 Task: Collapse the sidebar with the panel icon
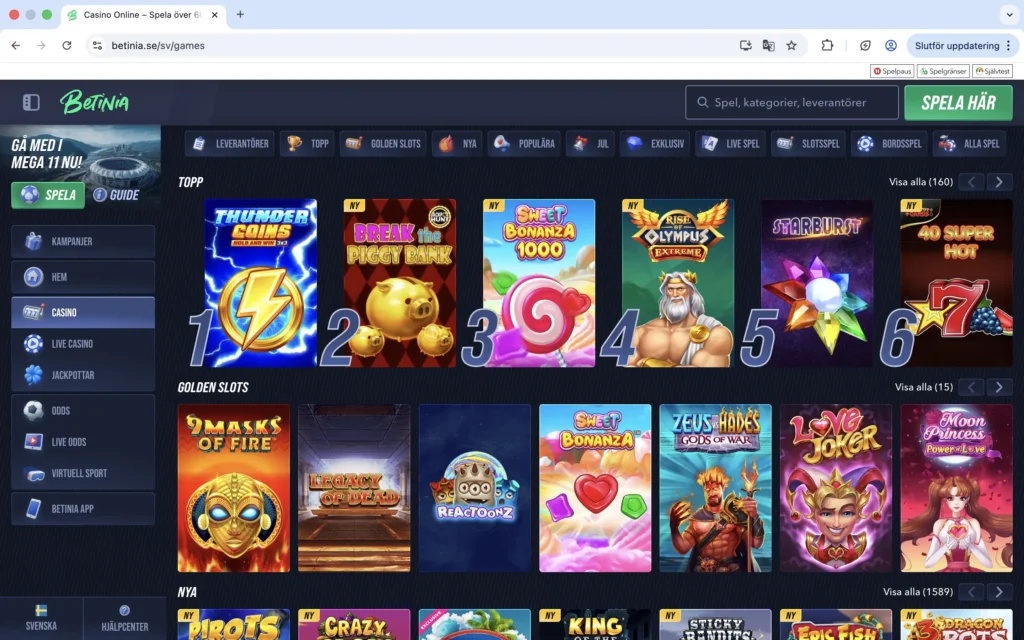click(31, 103)
